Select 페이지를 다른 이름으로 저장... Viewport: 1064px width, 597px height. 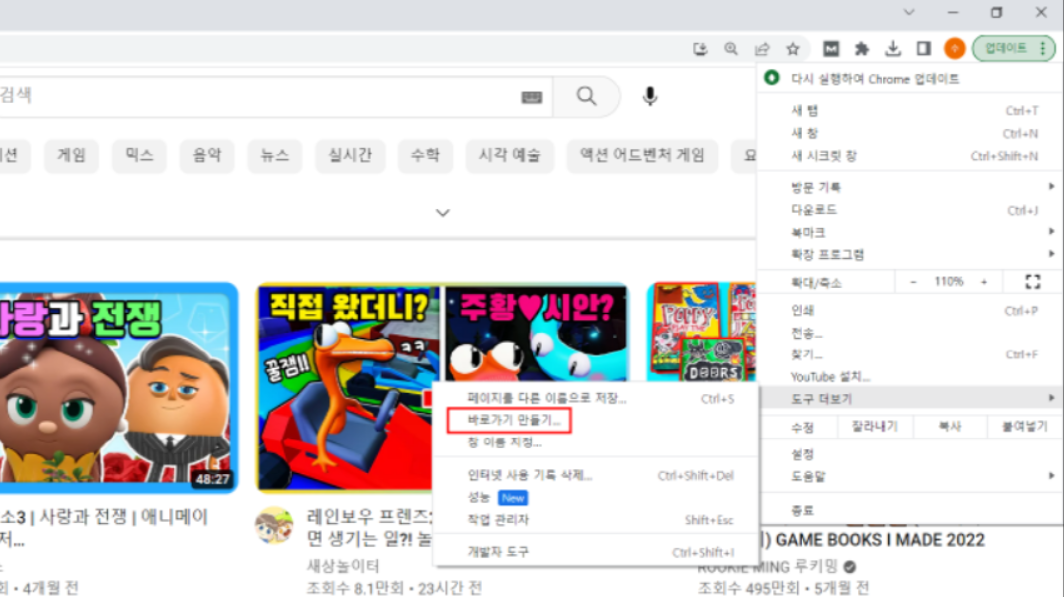point(595,398)
